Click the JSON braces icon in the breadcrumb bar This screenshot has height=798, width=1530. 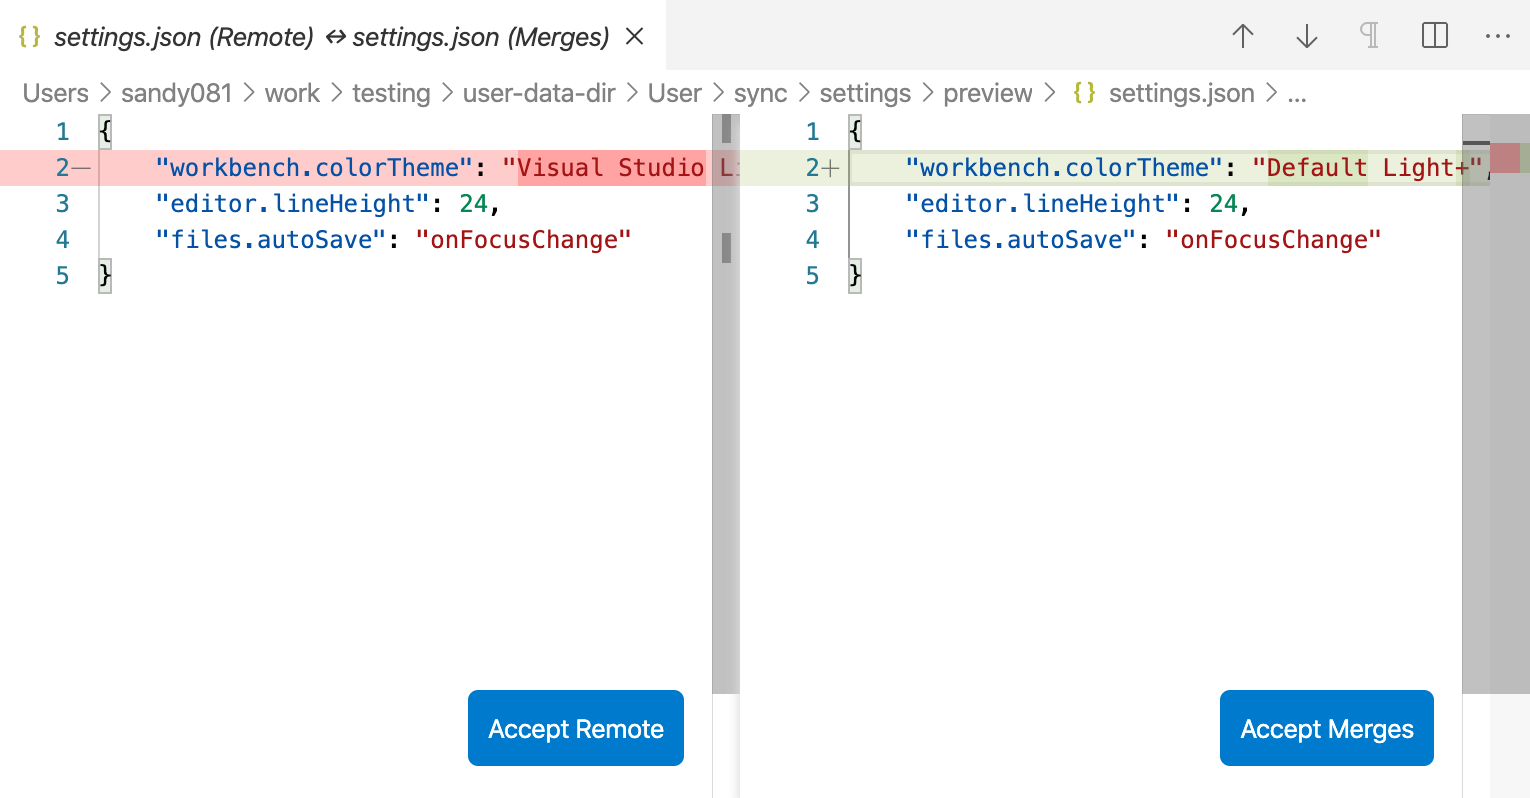click(x=1085, y=92)
